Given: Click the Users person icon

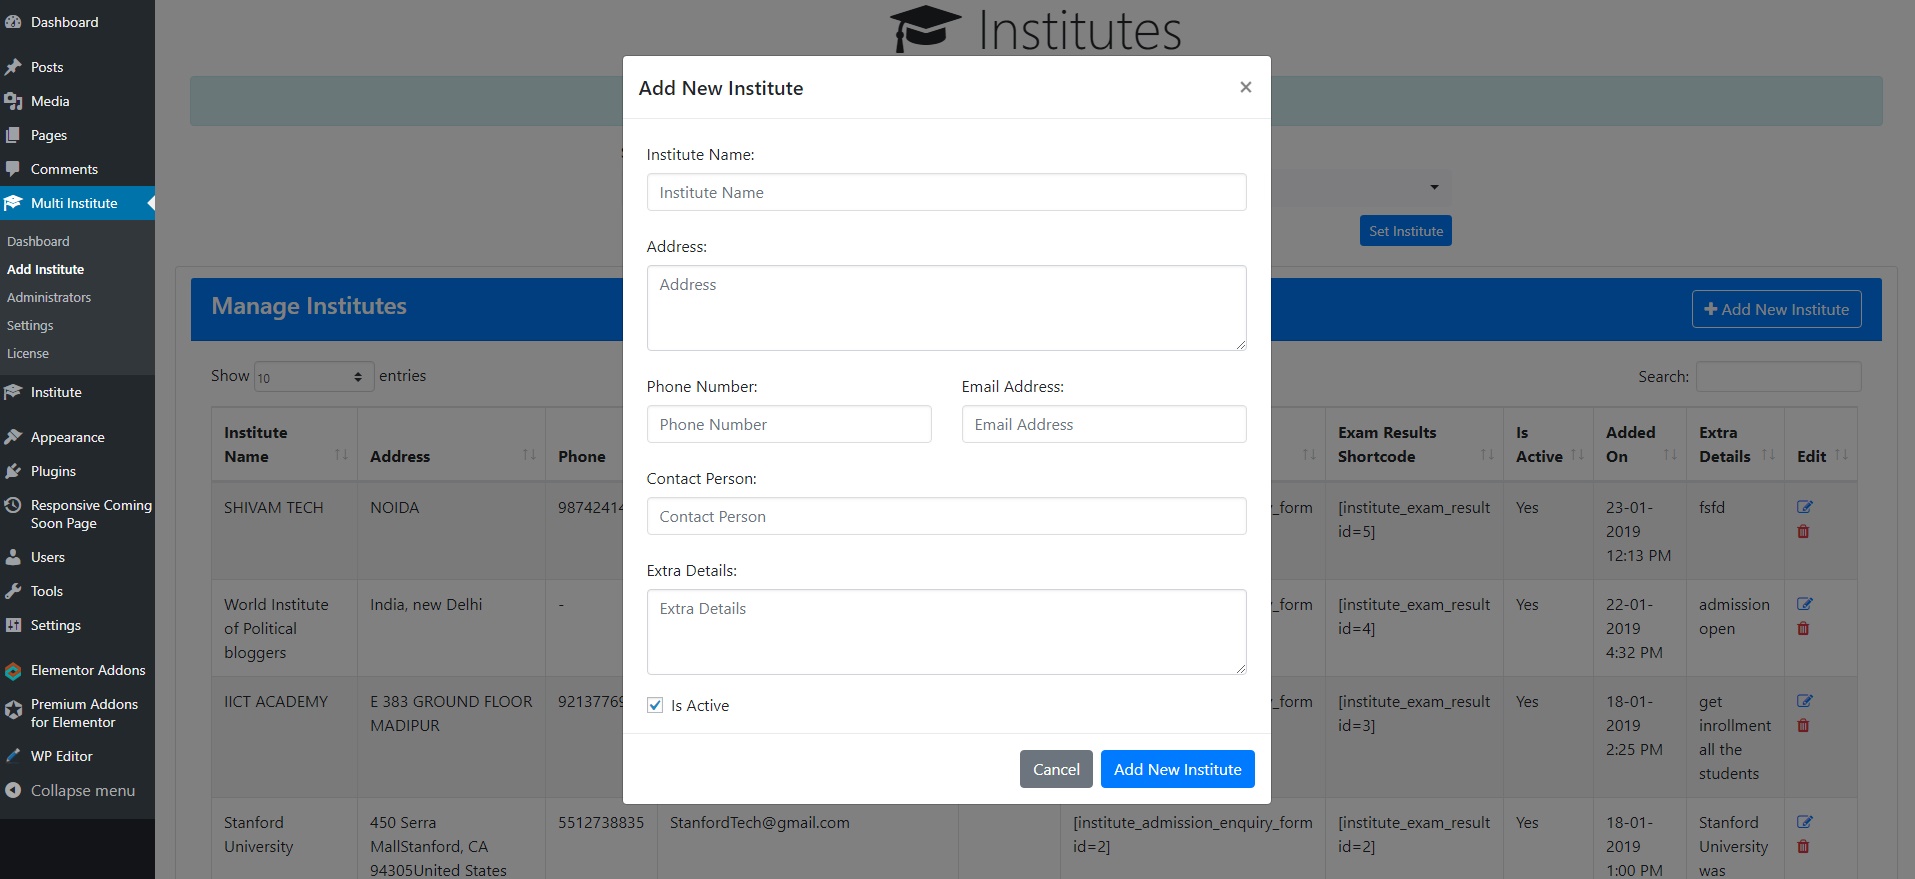Looking at the screenshot, I should [x=13, y=557].
